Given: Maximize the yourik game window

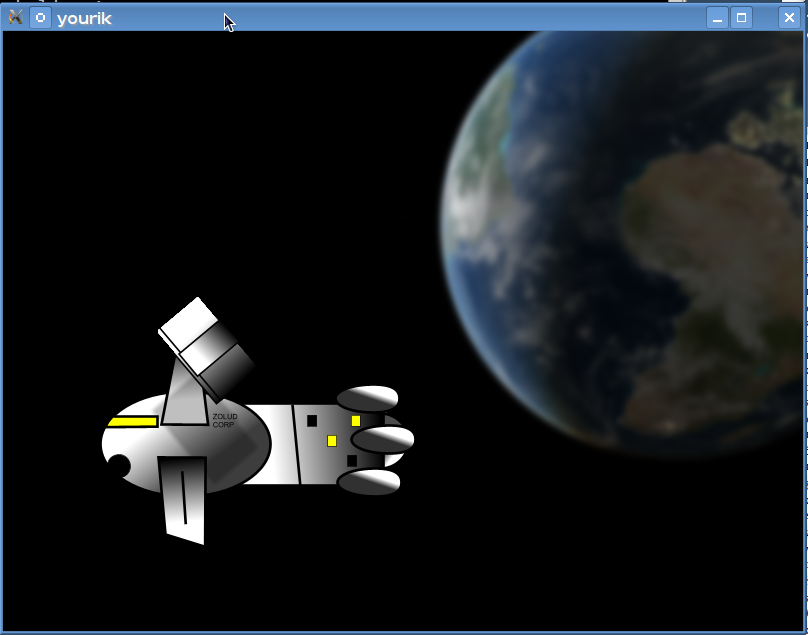Looking at the screenshot, I should point(741,17).
